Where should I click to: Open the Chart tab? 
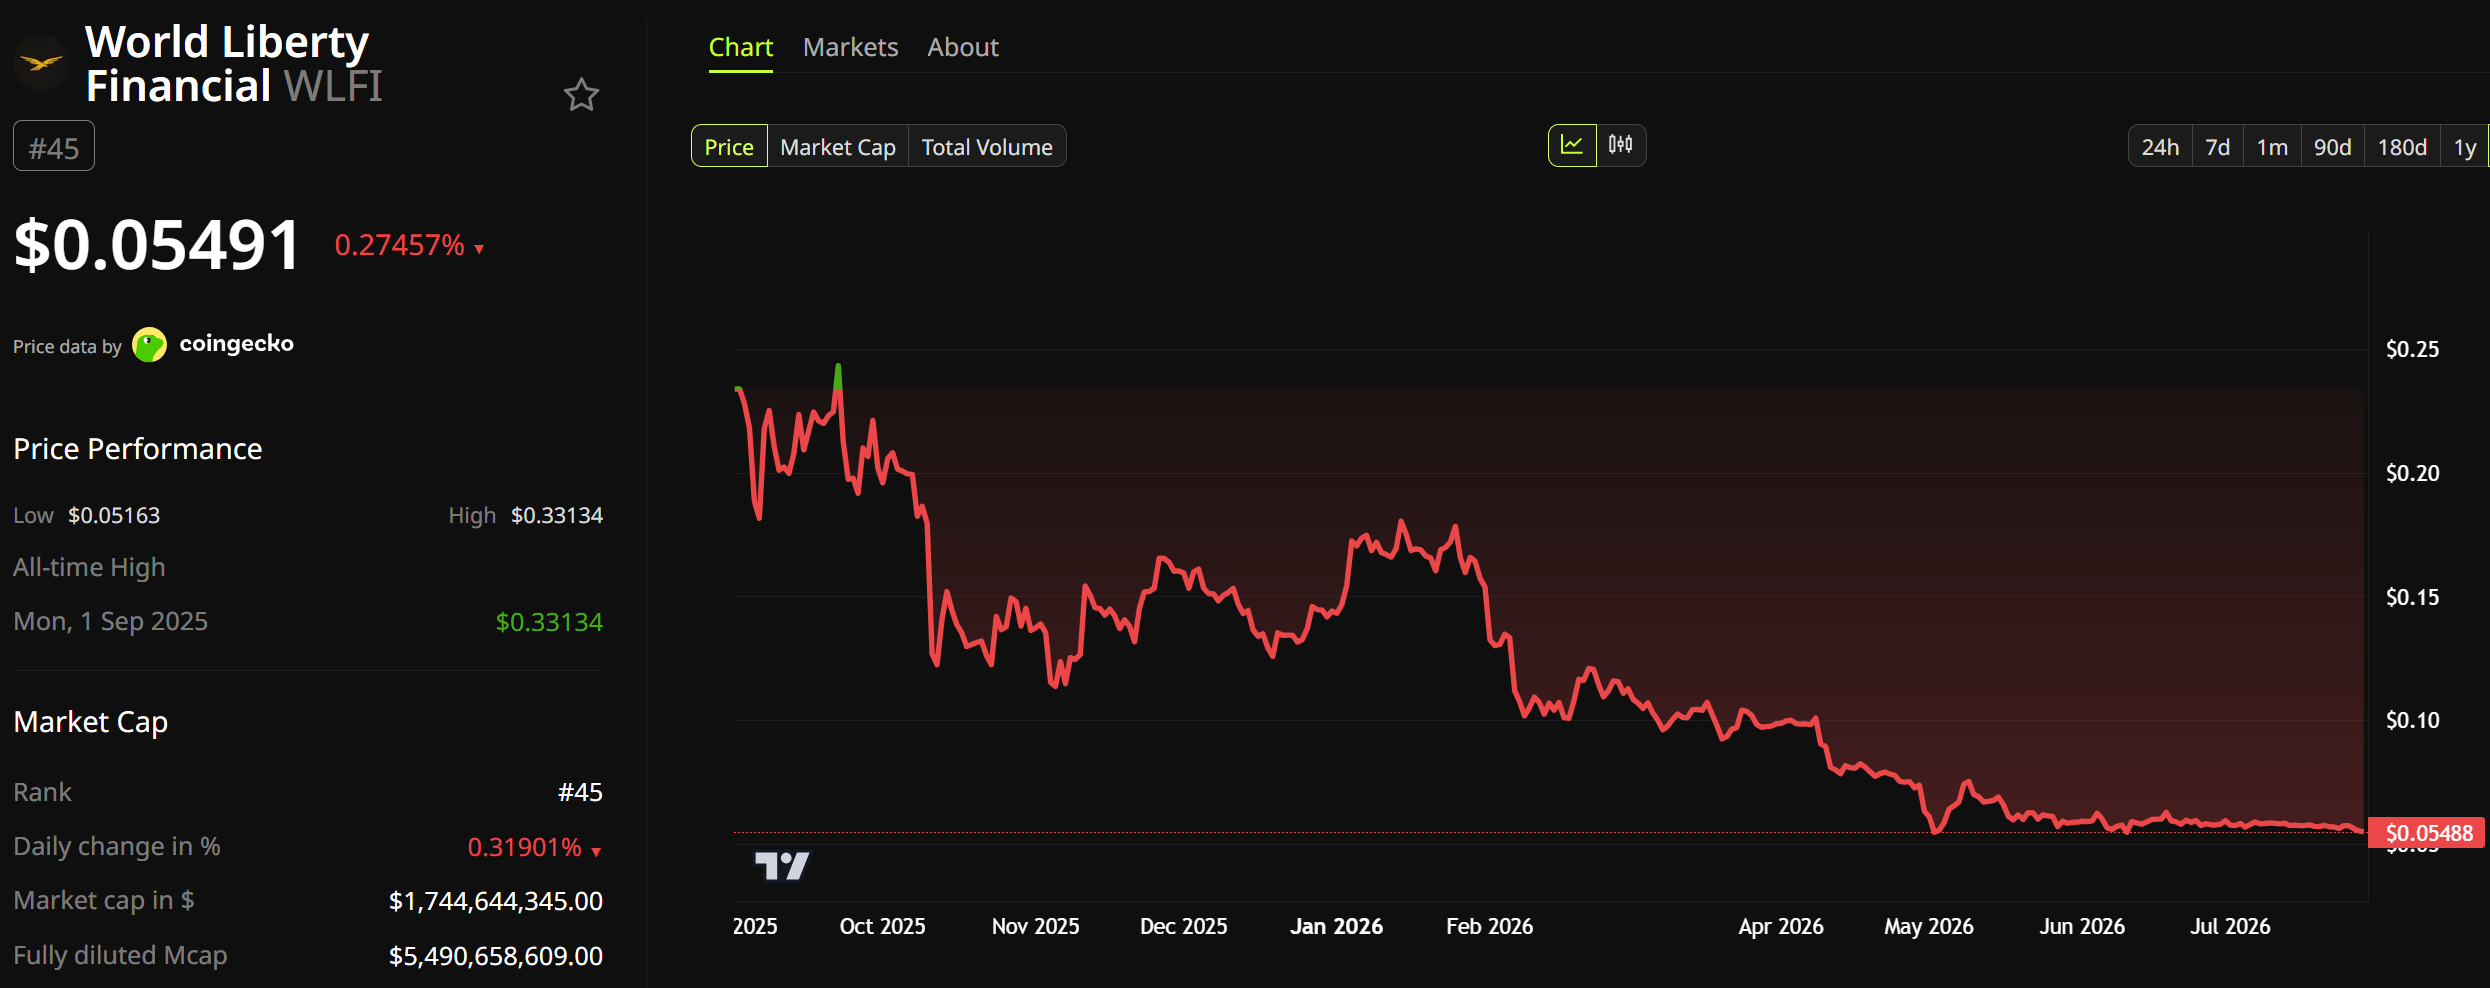pos(741,47)
